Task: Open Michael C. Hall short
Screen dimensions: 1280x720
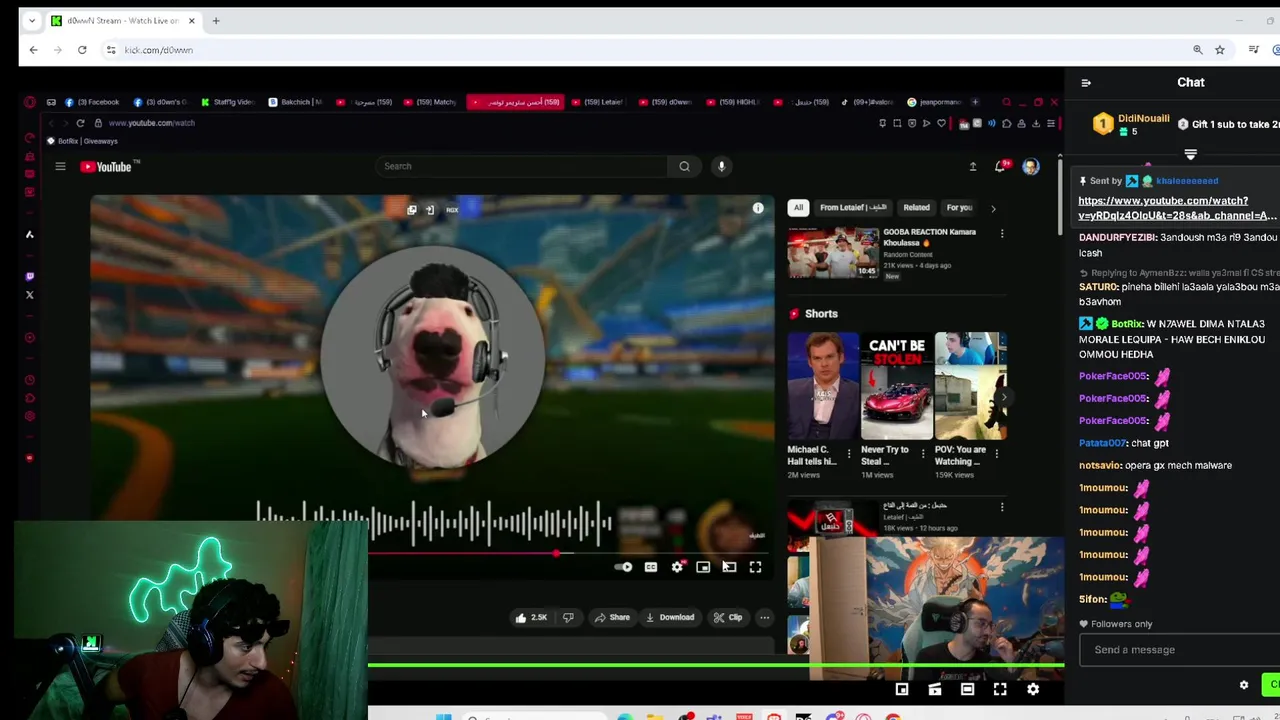Action: pos(822,386)
